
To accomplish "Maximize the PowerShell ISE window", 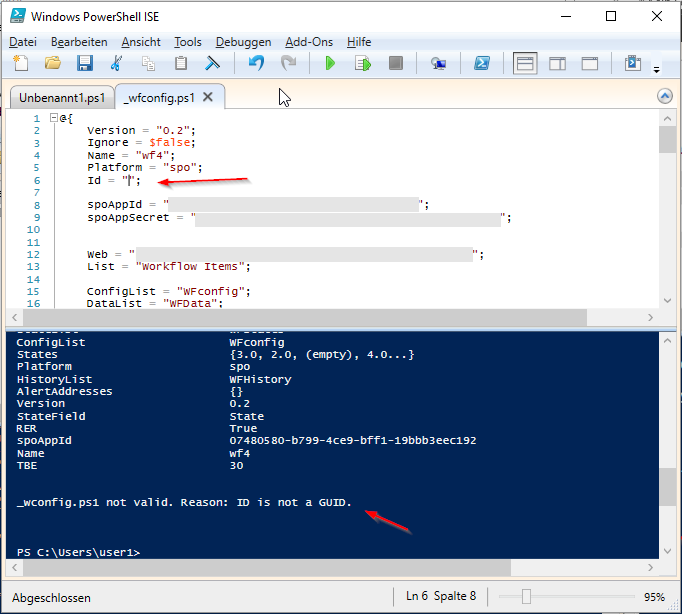I will pos(611,16).
